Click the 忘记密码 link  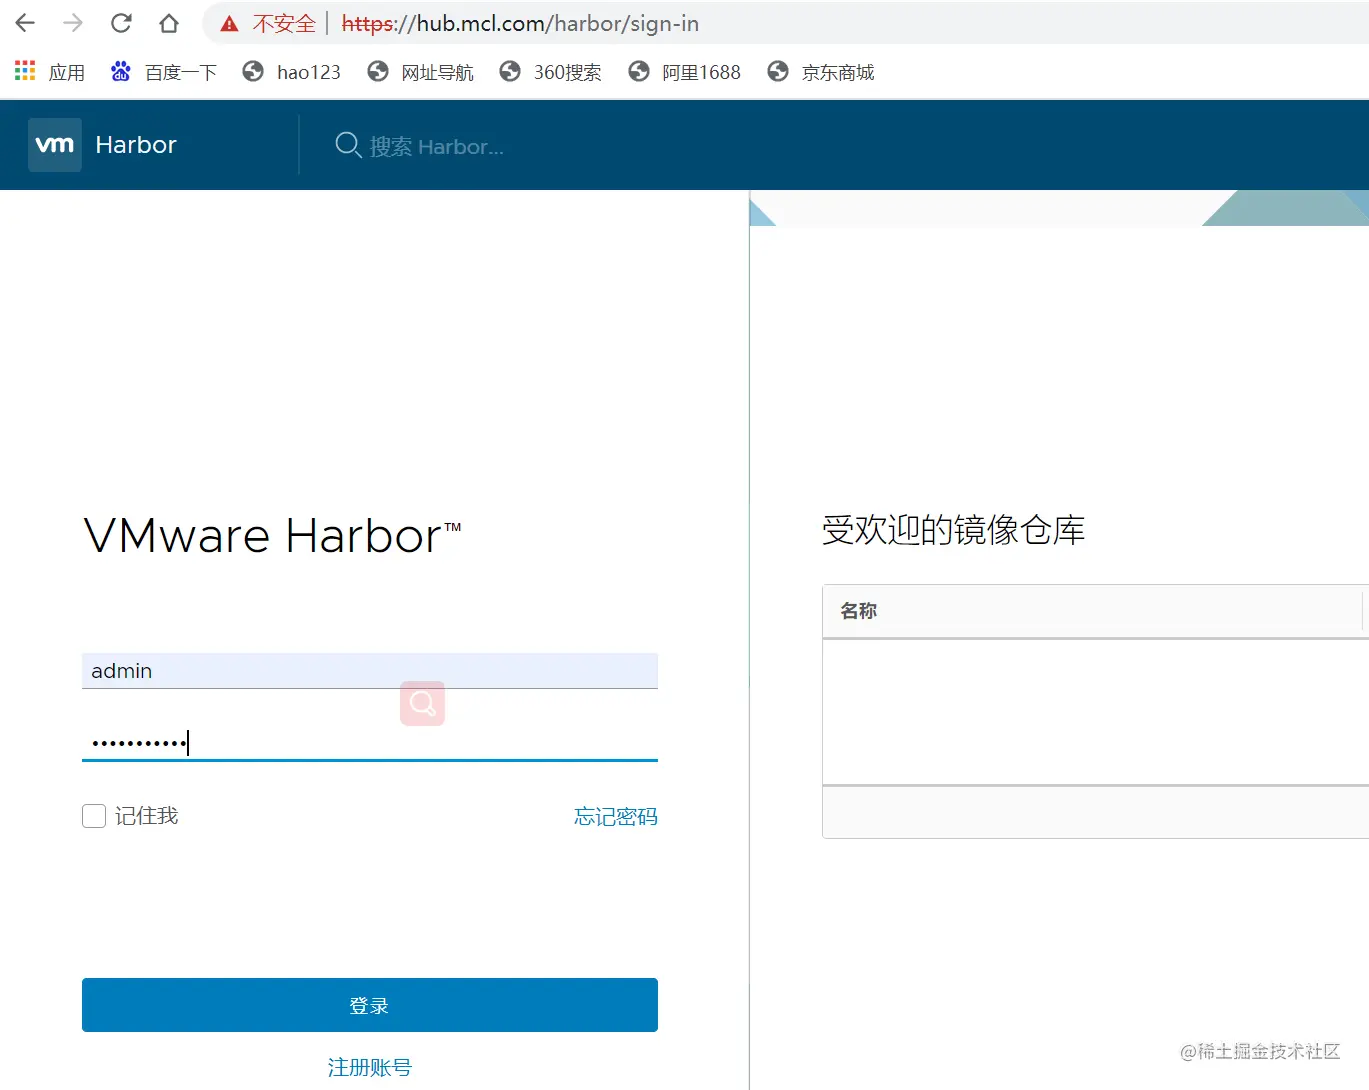[x=616, y=816]
